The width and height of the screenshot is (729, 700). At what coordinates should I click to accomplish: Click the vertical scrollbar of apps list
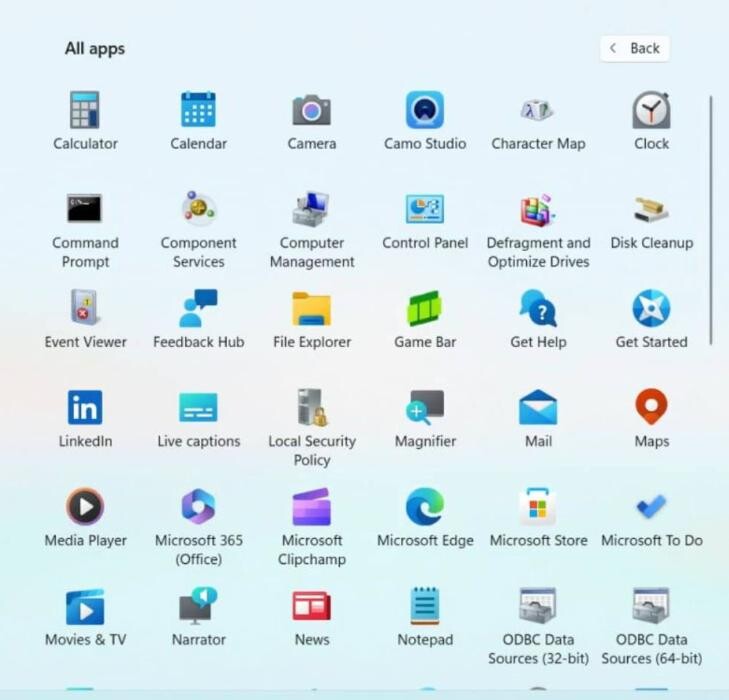point(711,220)
